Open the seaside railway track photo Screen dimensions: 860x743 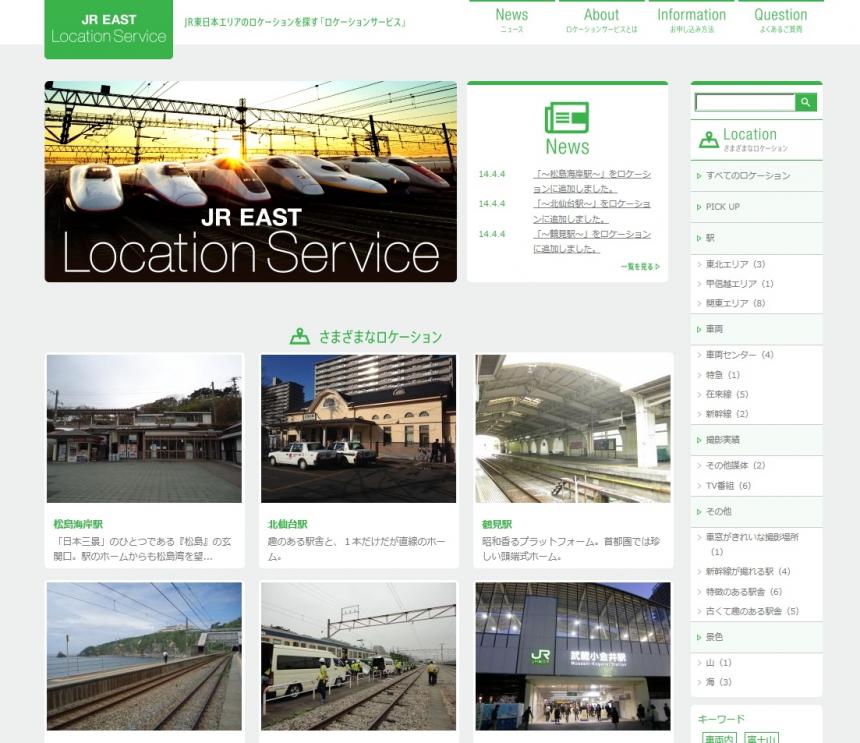tap(144, 656)
